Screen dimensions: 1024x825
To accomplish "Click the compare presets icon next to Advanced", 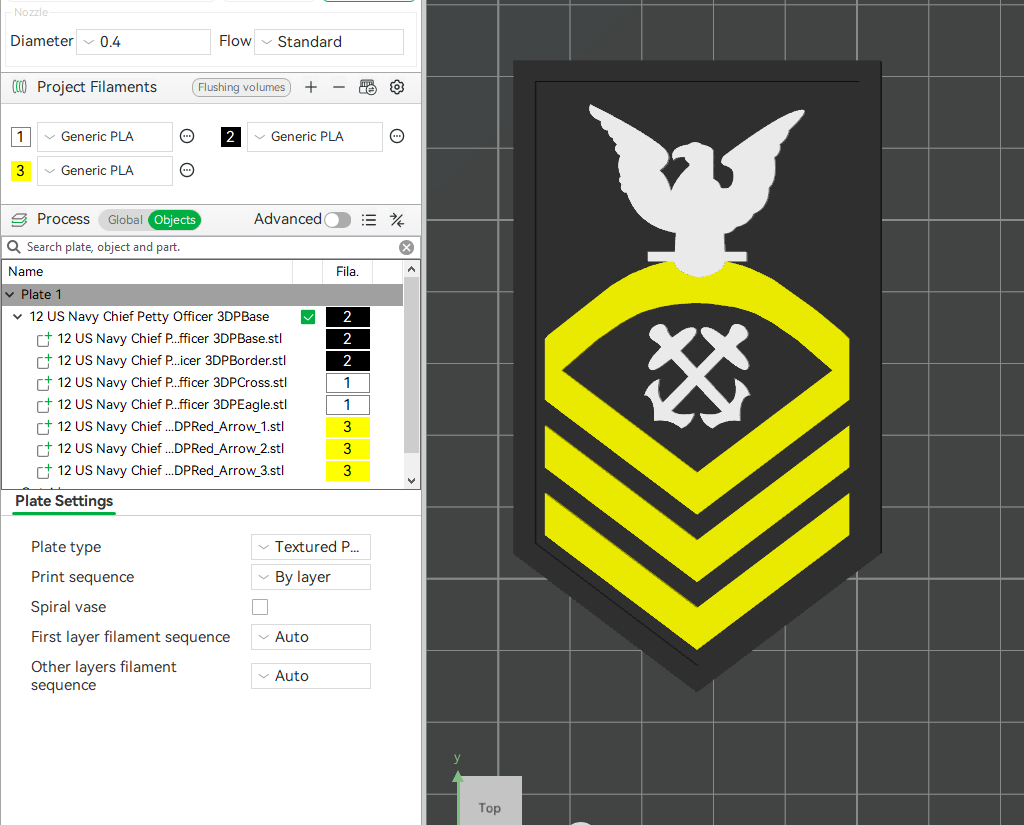I will click(x=396, y=219).
